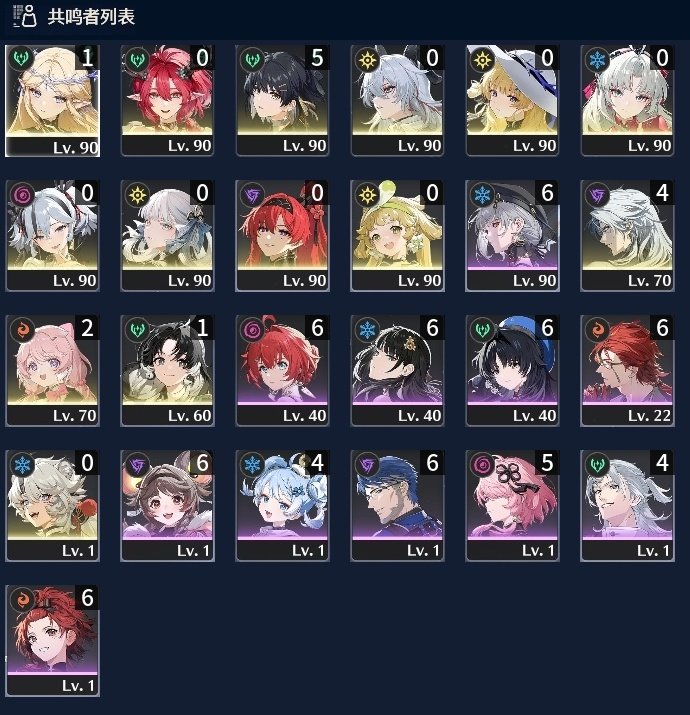Click the fire icon on pink-haired Lv. 70 girl
This screenshot has width=690, height=715.
[22, 330]
